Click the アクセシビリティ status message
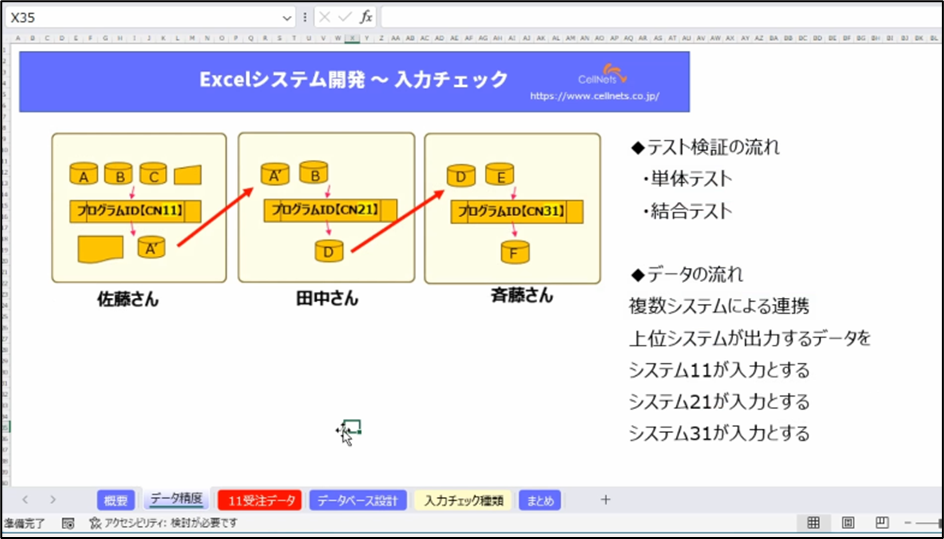Screen dimensions: 944x539 [164, 523]
